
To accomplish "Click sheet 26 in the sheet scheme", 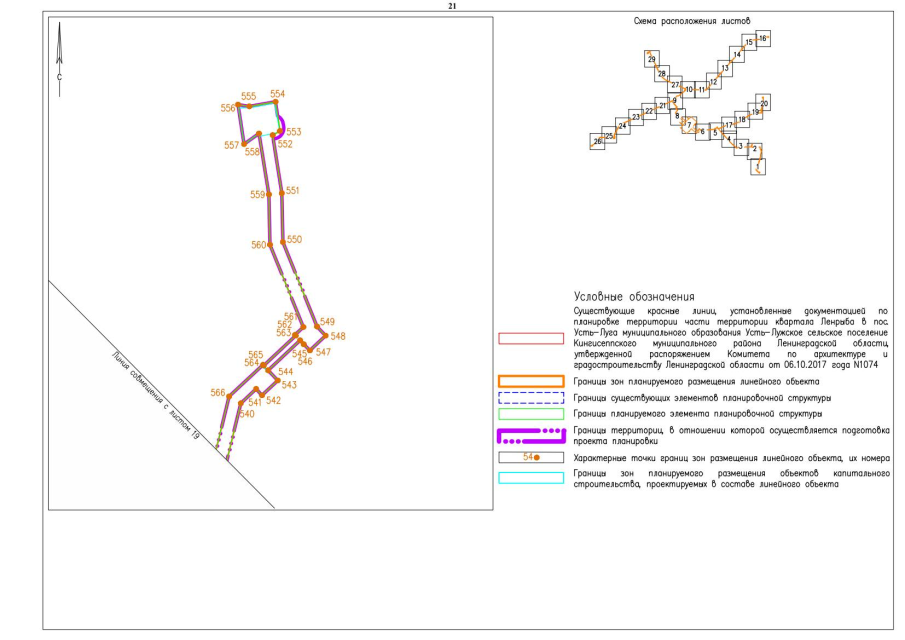I will (x=598, y=142).
